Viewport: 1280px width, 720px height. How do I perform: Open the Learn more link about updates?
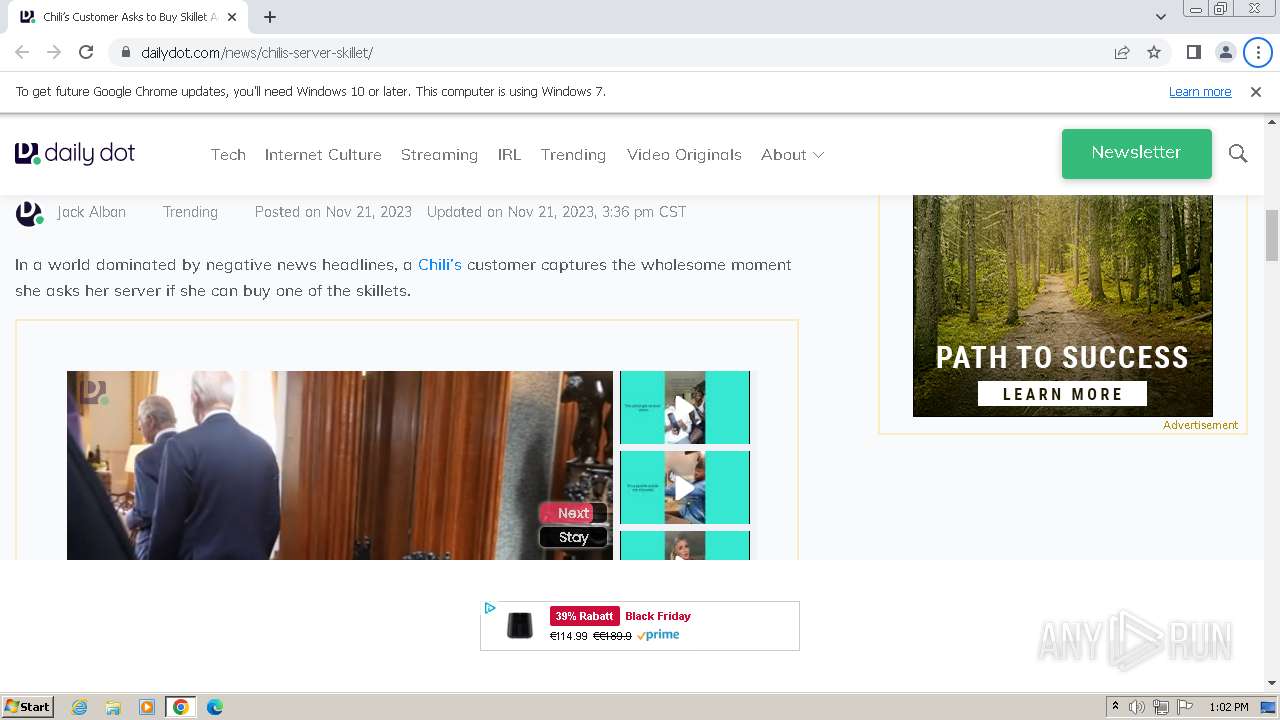1200,91
